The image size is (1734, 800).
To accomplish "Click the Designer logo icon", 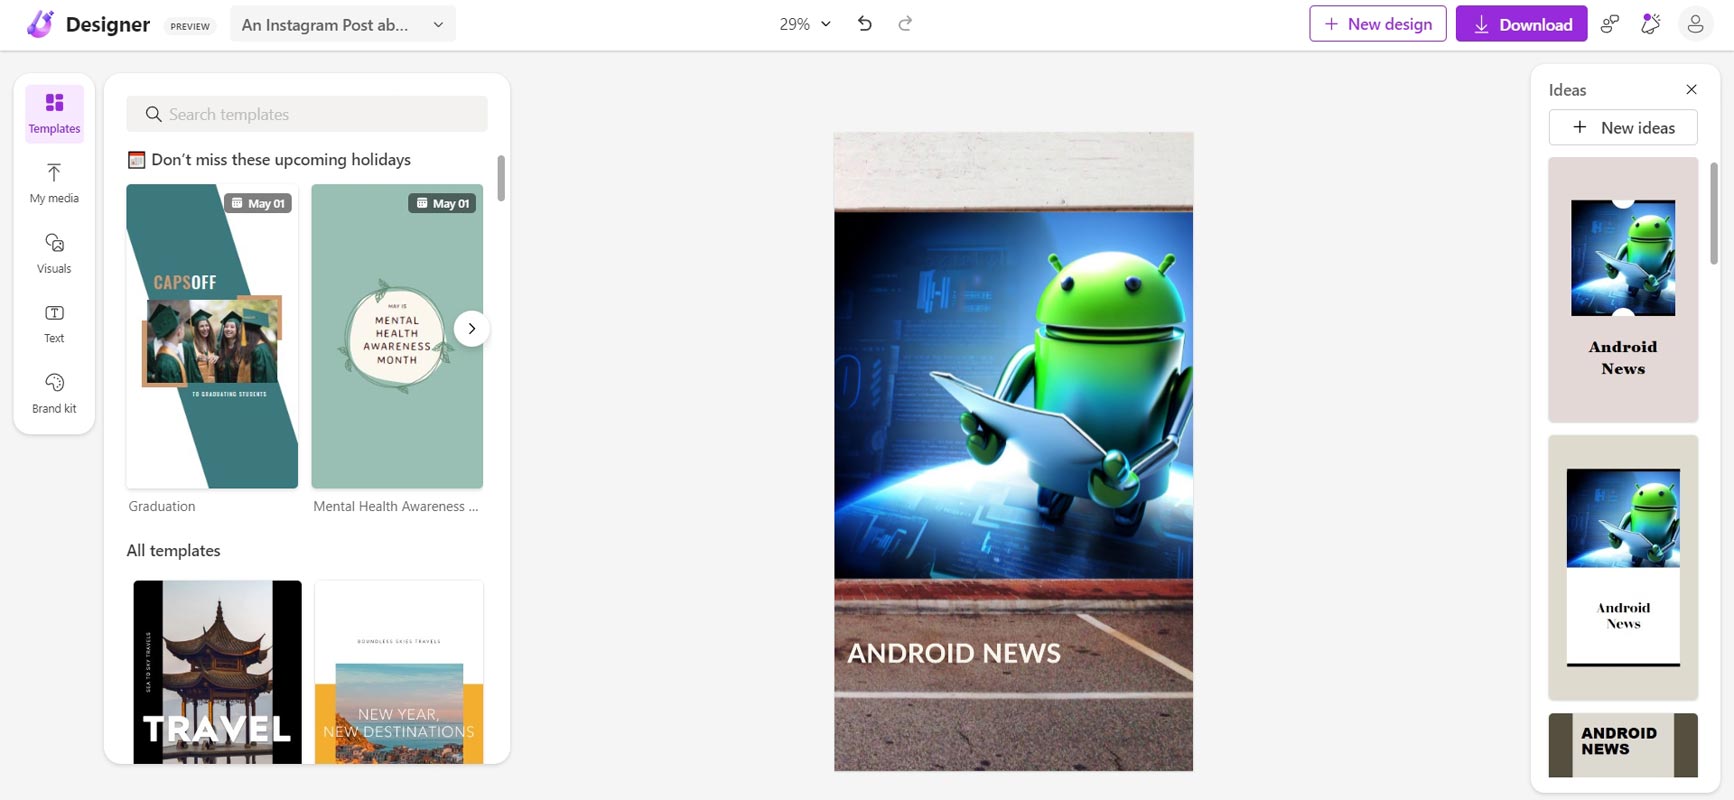I will [x=40, y=24].
